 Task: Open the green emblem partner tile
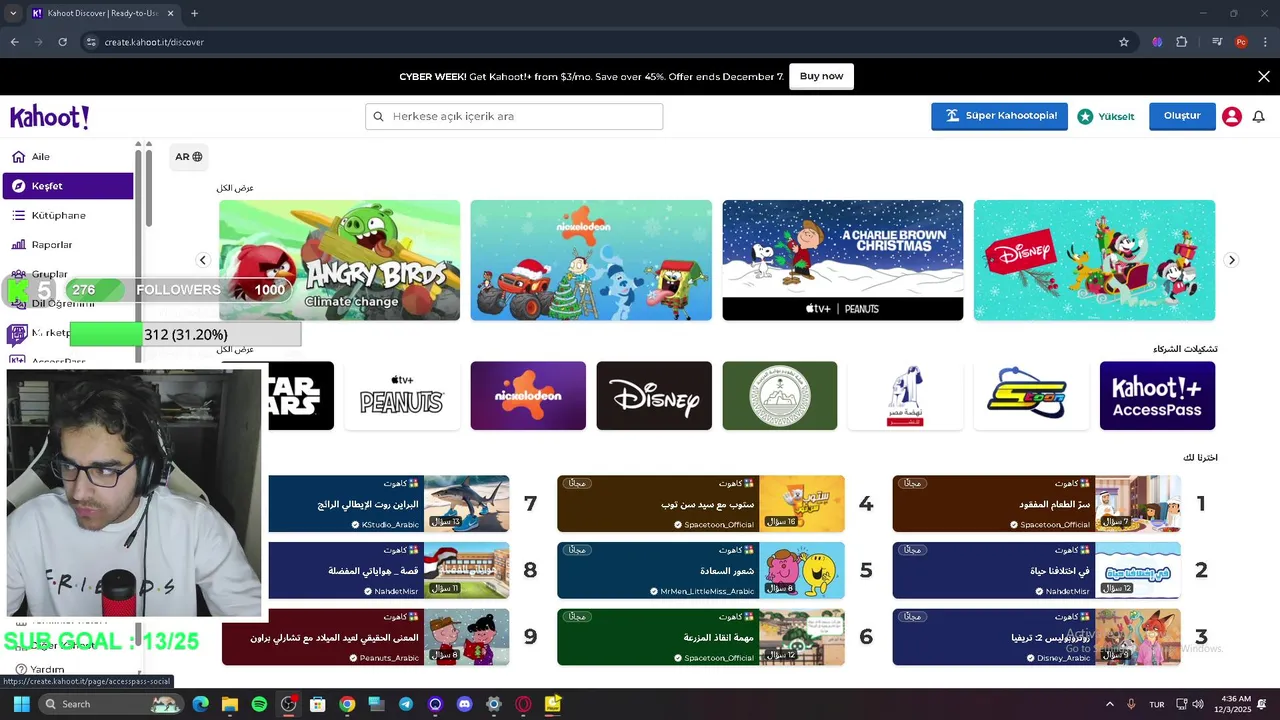coord(780,396)
